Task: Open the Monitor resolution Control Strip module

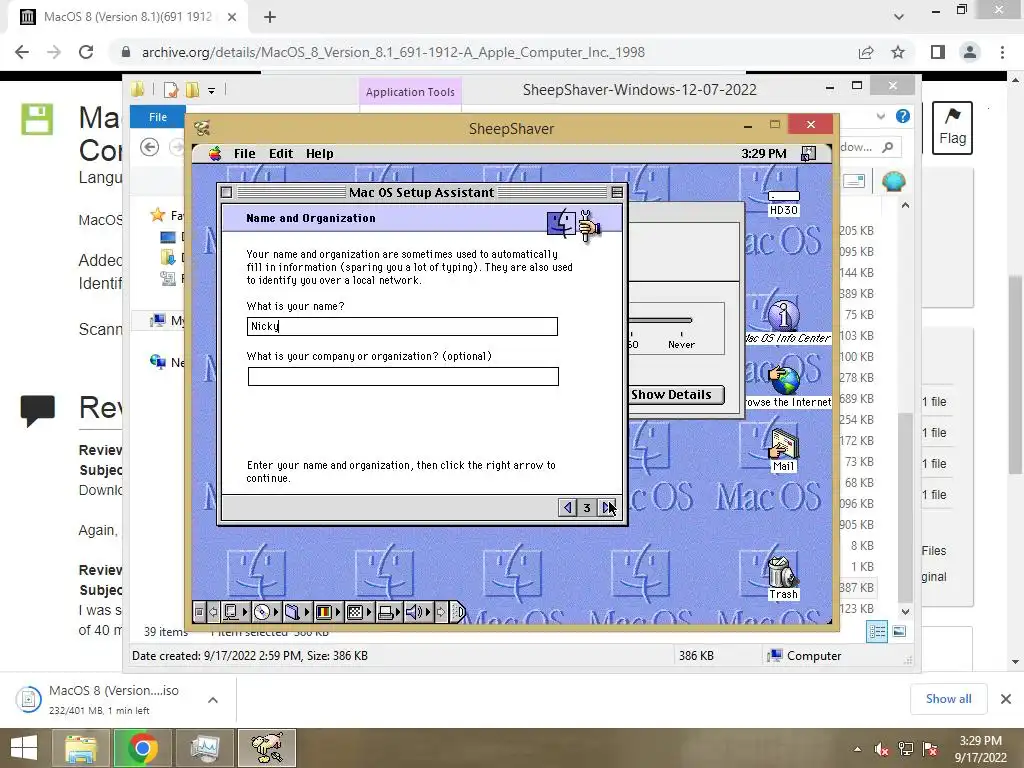Action: pos(359,612)
